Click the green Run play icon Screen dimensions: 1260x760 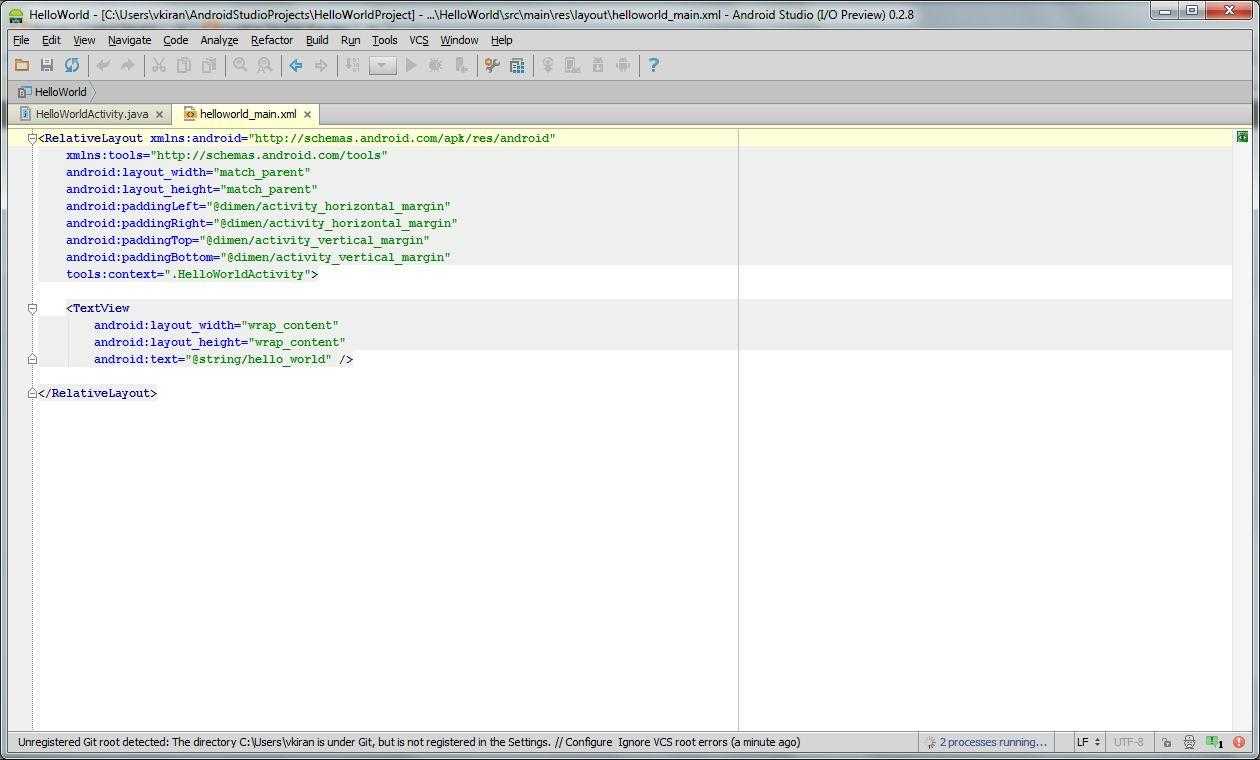(410, 65)
